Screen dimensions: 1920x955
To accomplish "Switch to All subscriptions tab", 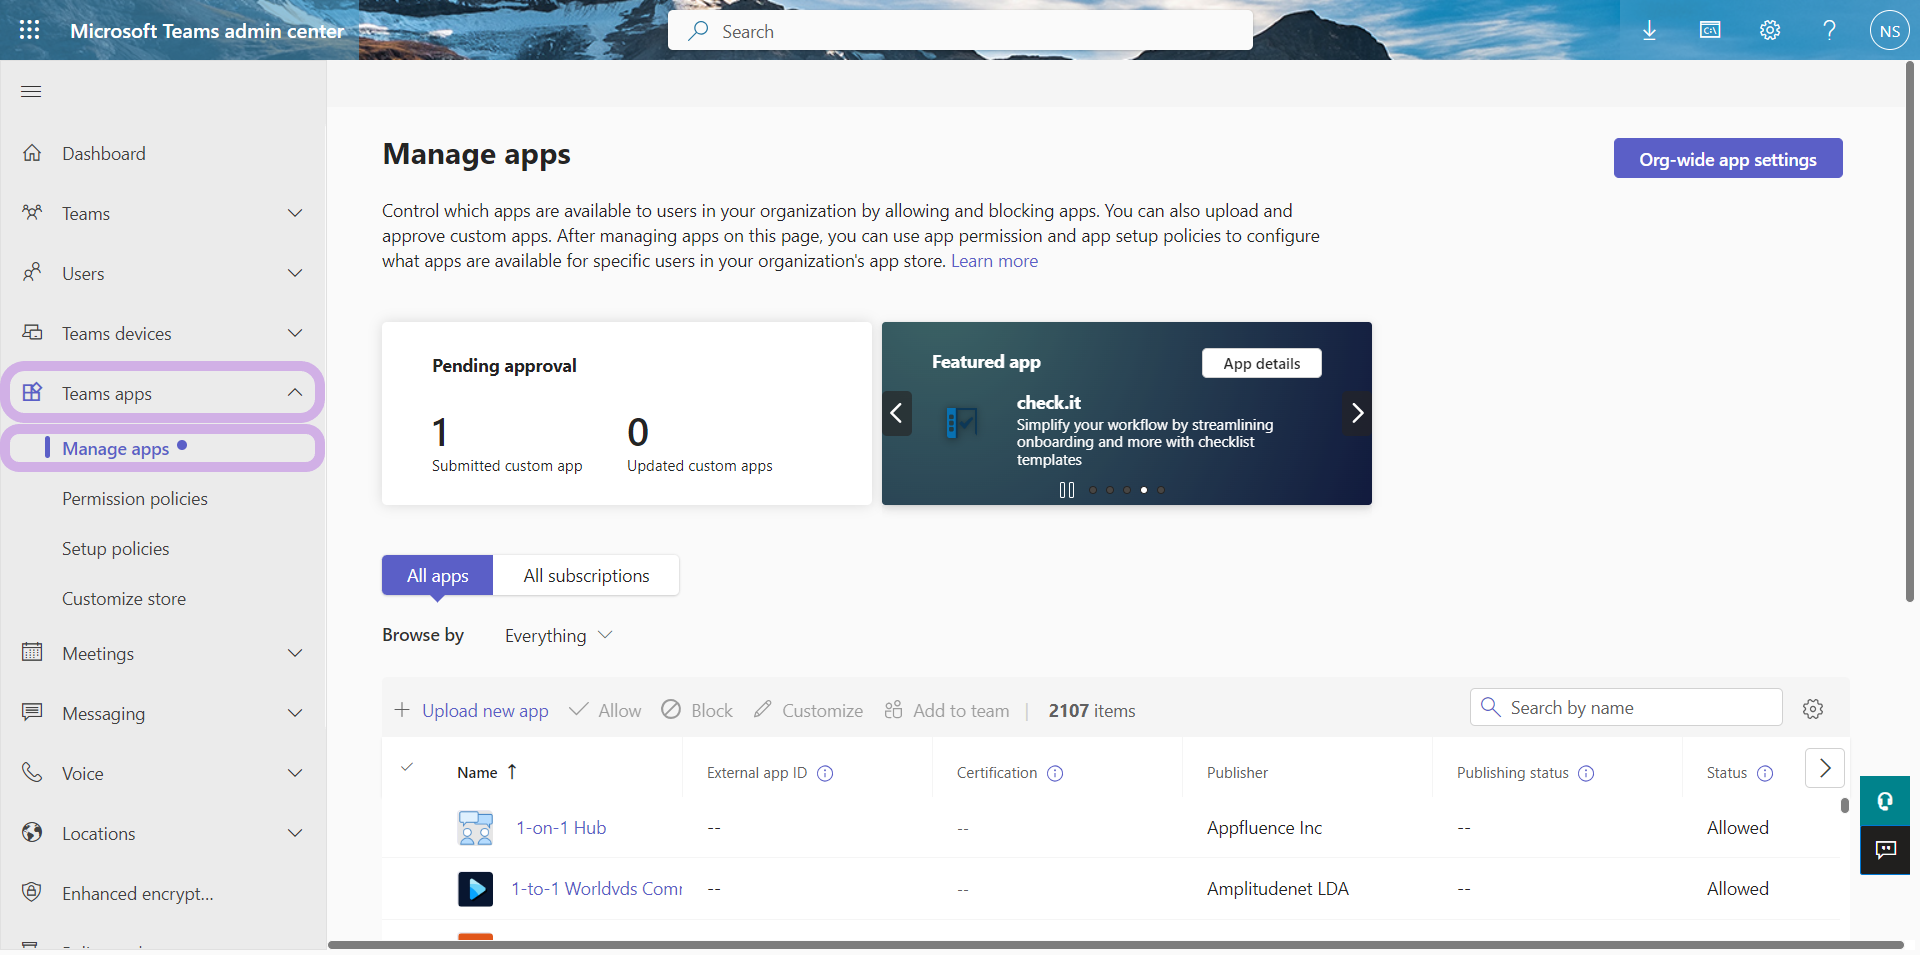I will click(586, 576).
